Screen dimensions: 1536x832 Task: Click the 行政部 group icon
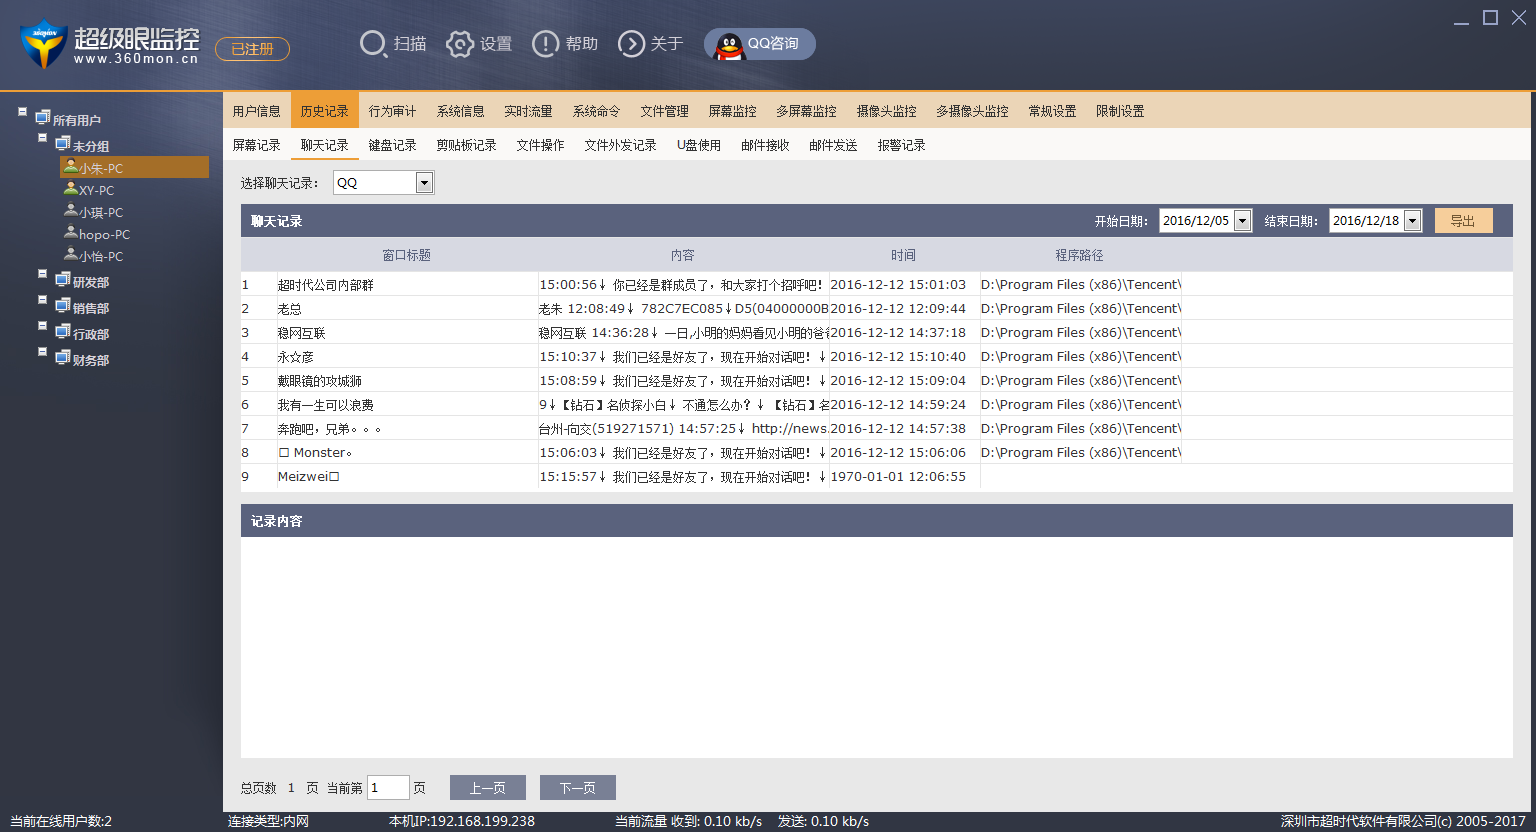[62, 332]
